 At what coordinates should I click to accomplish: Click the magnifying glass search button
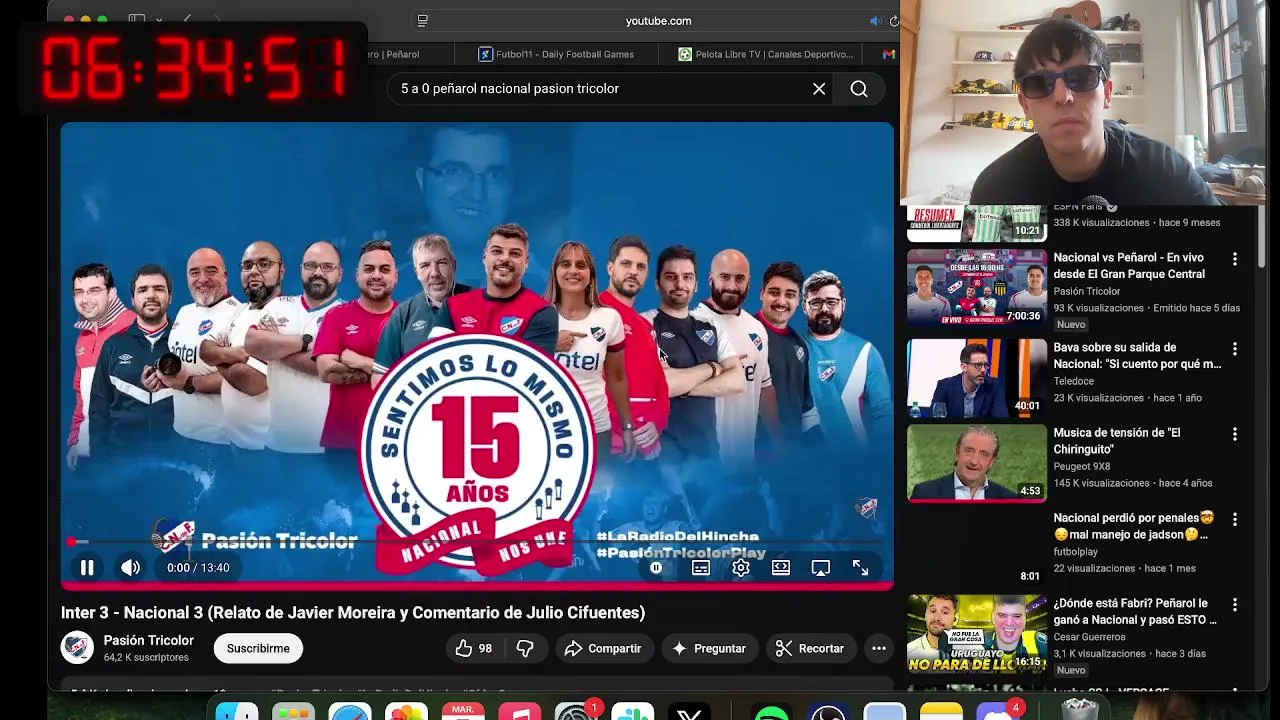[x=859, y=89]
